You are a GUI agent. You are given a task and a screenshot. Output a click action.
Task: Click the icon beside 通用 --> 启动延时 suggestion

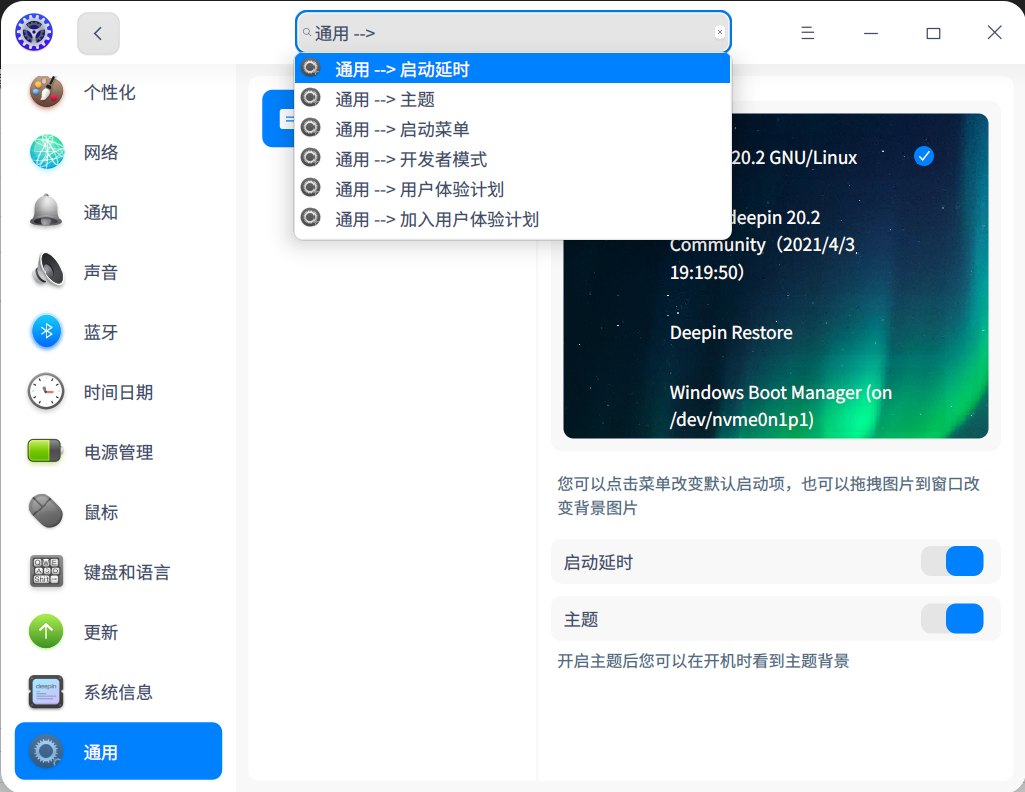(311, 68)
